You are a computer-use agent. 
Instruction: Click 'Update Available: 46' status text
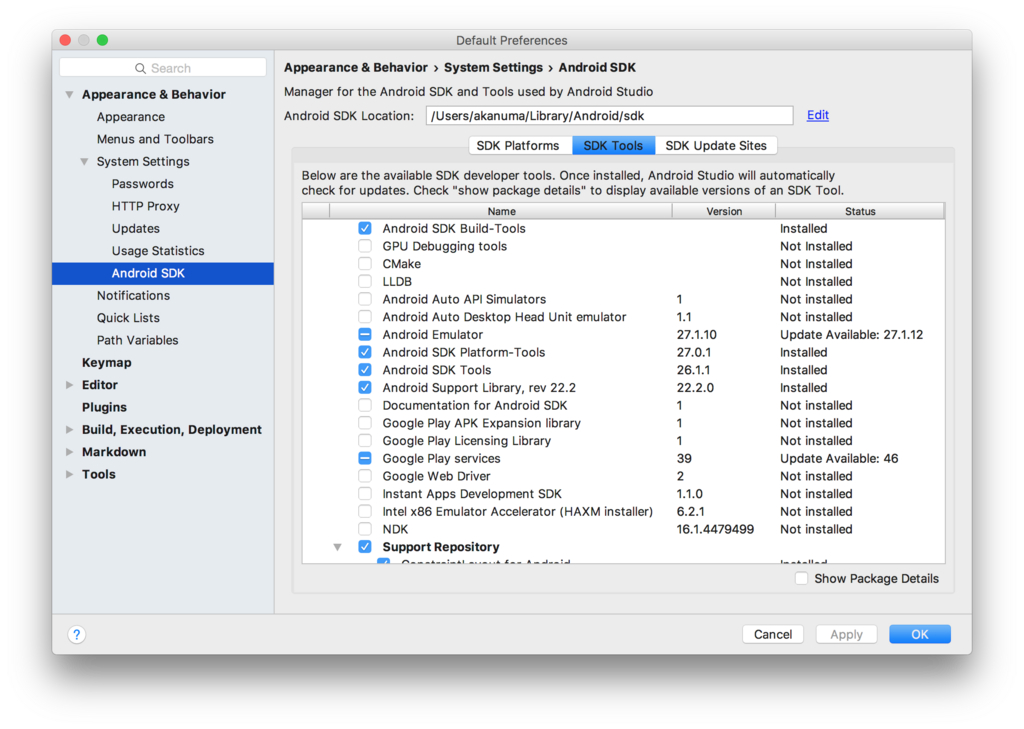[839, 459]
